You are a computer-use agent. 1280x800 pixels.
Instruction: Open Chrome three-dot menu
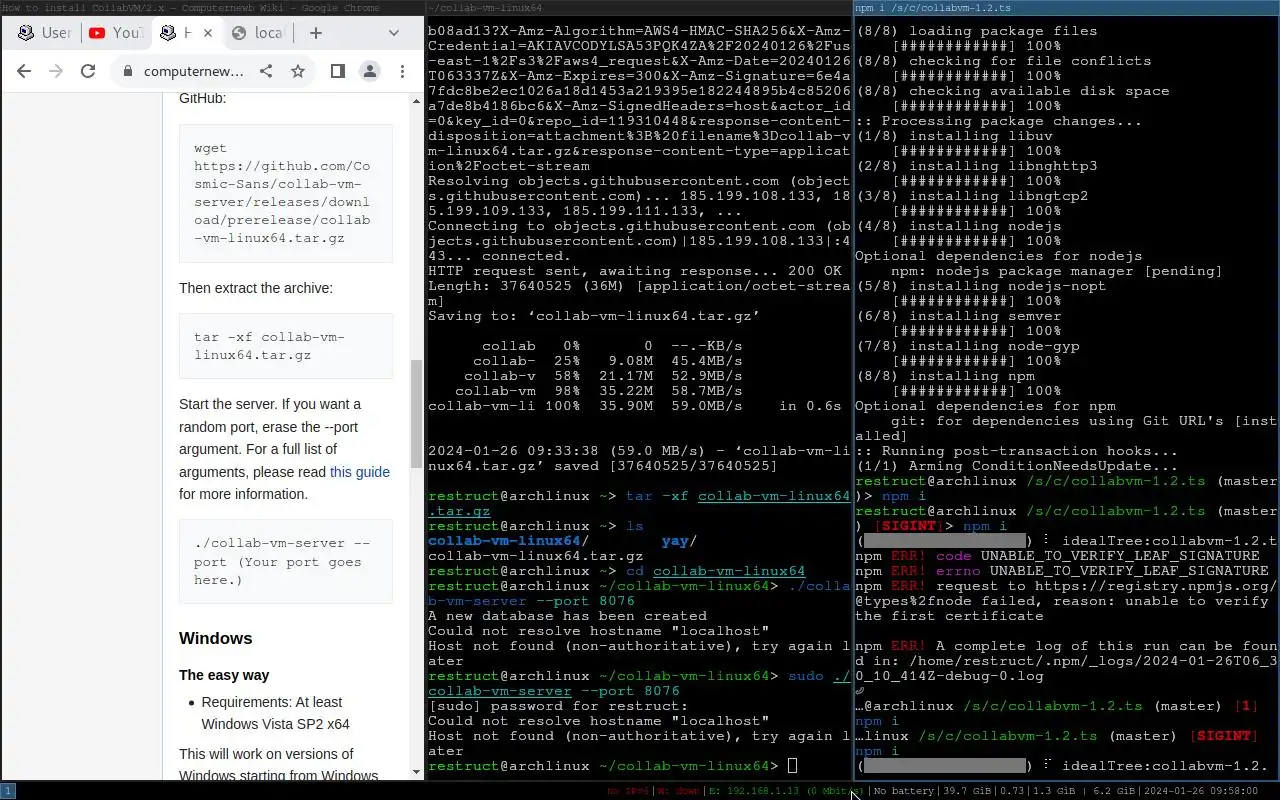click(402, 71)
